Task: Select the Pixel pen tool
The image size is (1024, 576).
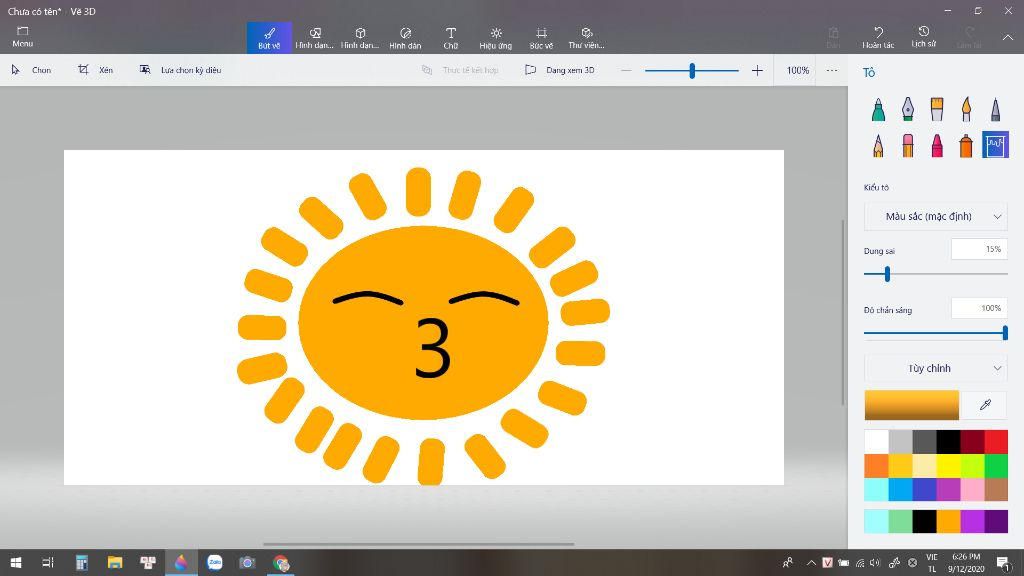Action: coord(995,109)
